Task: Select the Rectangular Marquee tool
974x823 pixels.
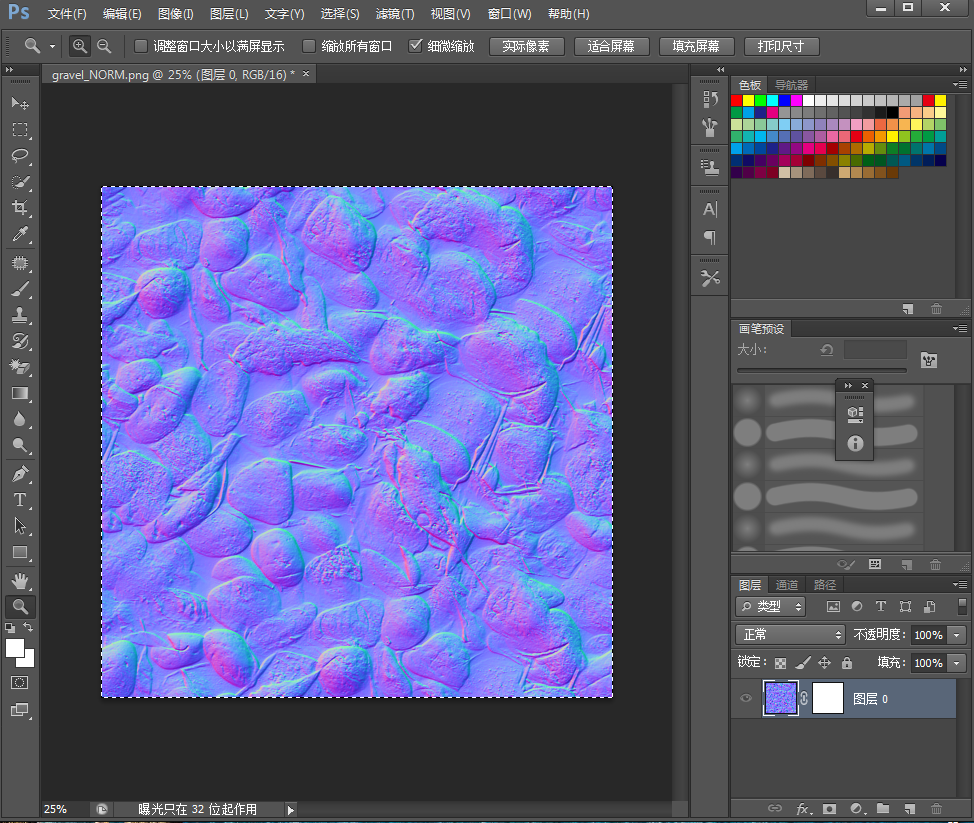Action: [20, 129]
